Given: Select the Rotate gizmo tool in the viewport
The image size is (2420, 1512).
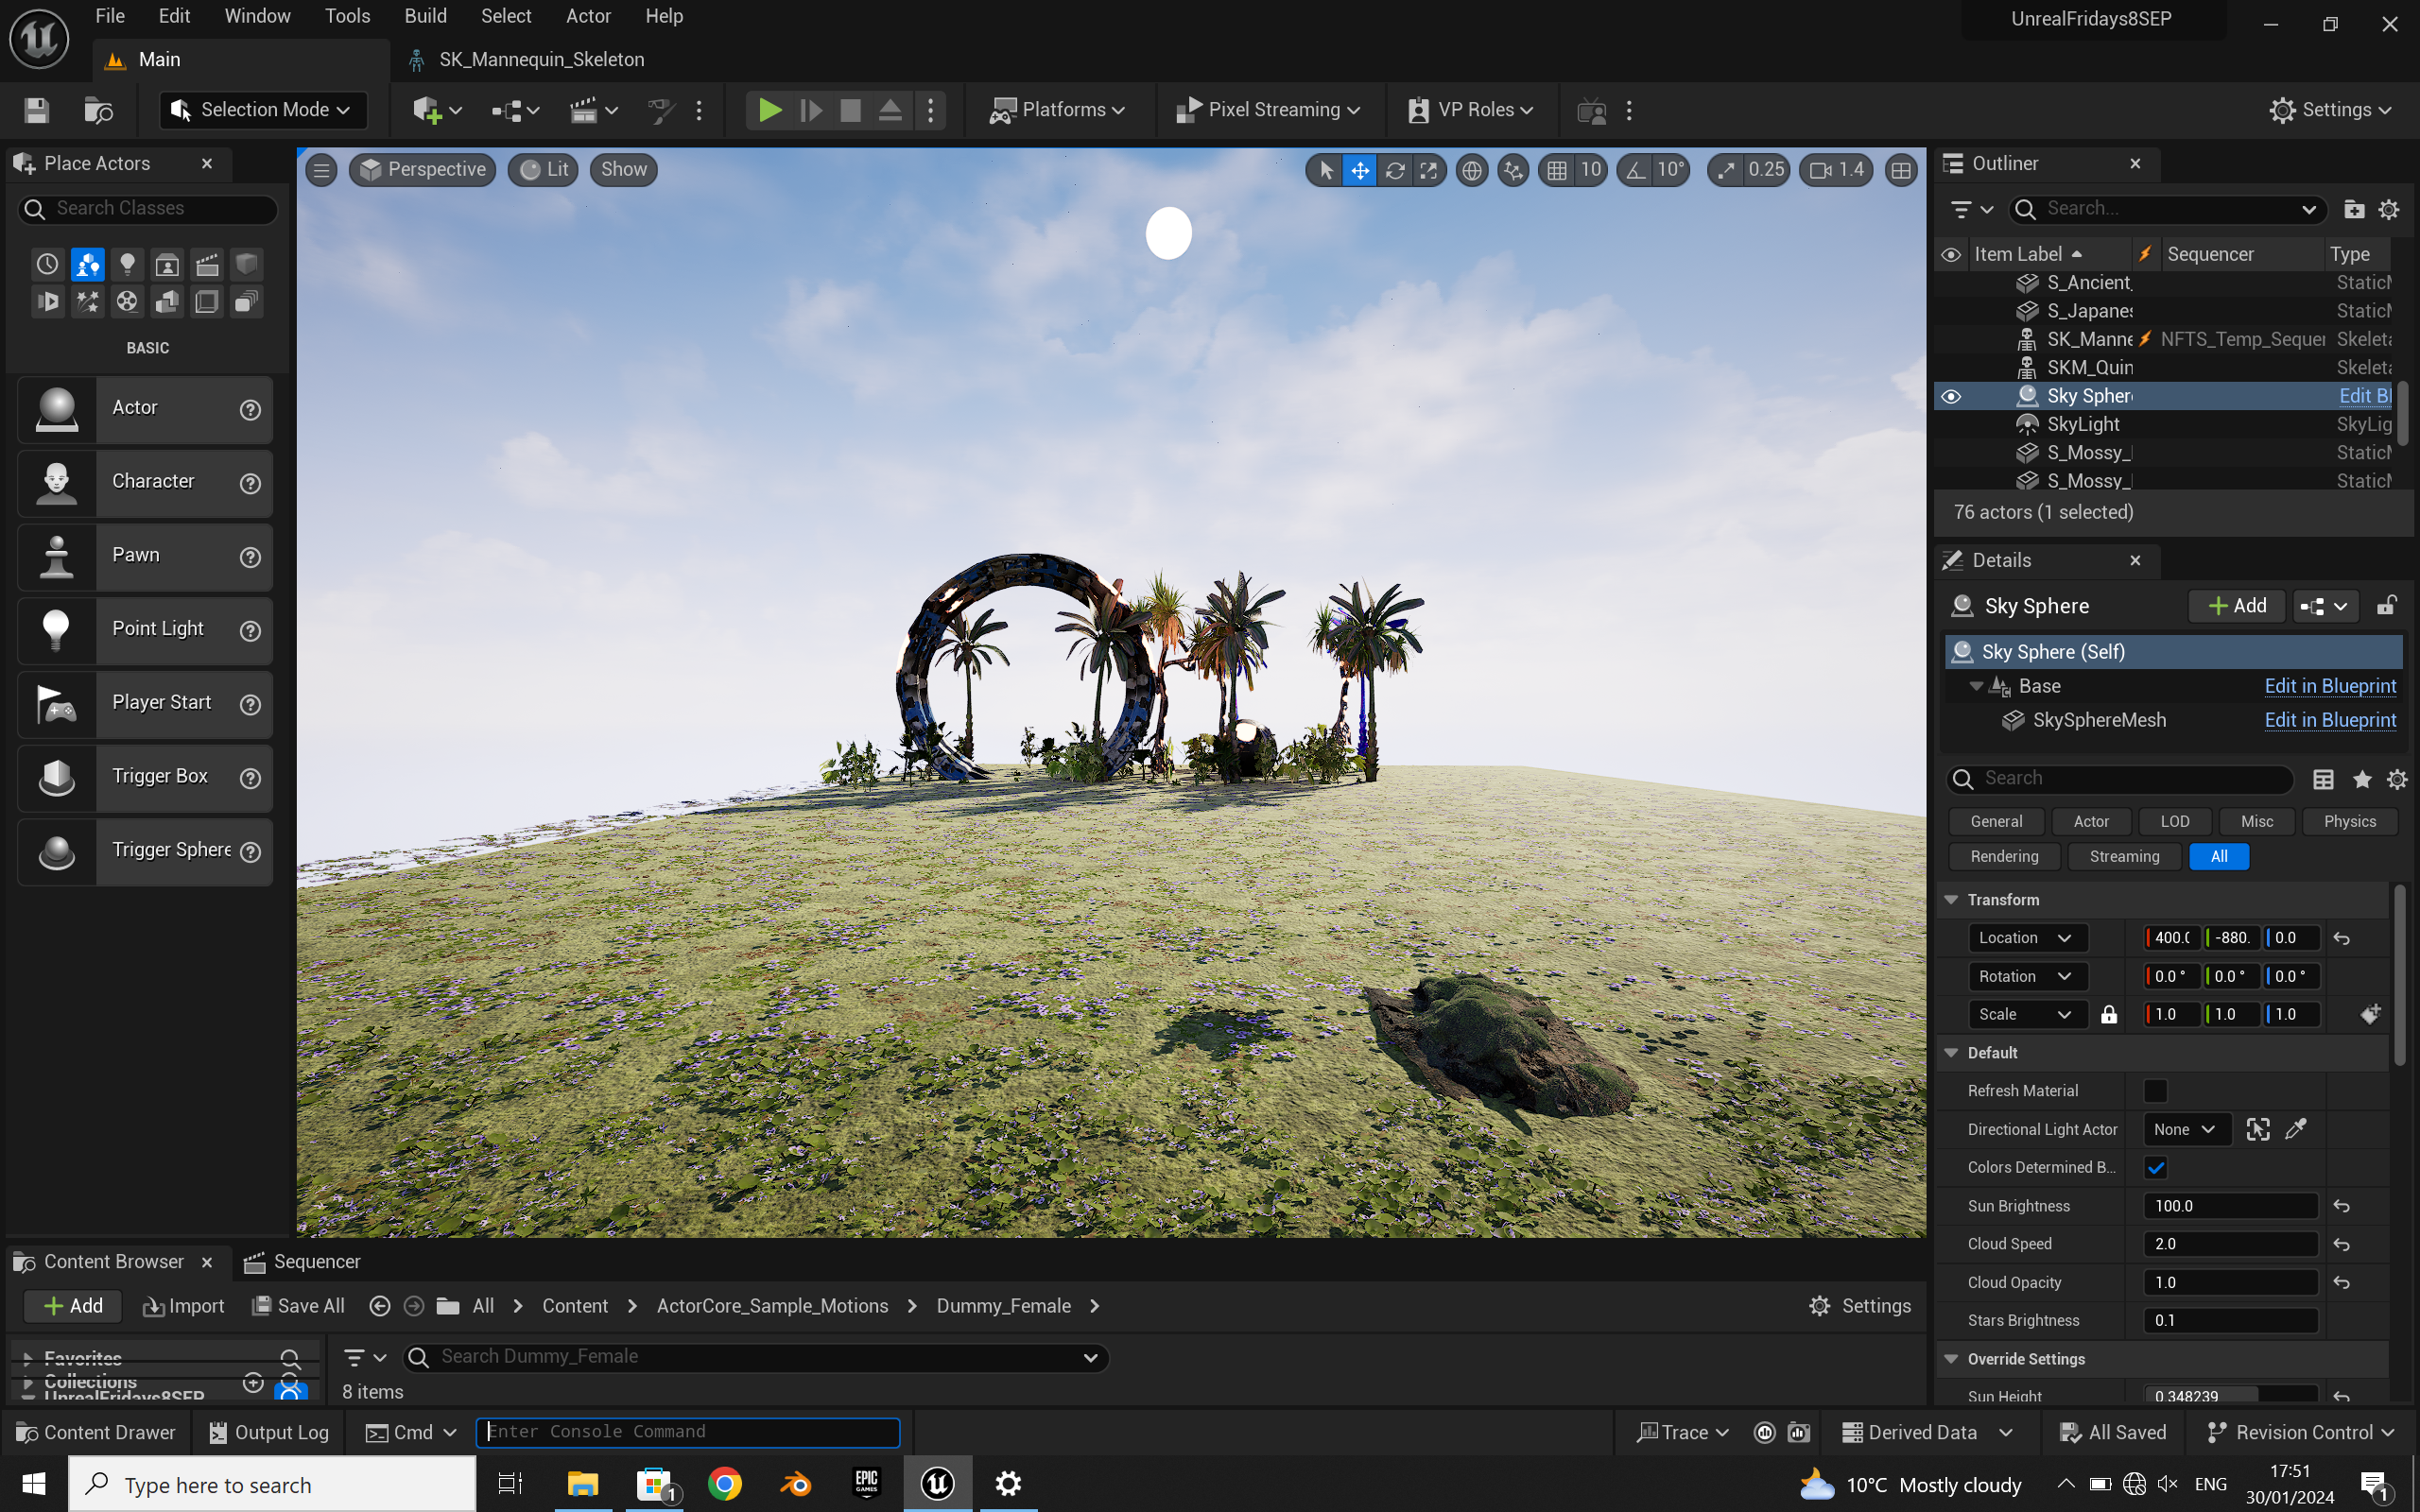Looking at the screenshot, I should (x=1394, y=170).
